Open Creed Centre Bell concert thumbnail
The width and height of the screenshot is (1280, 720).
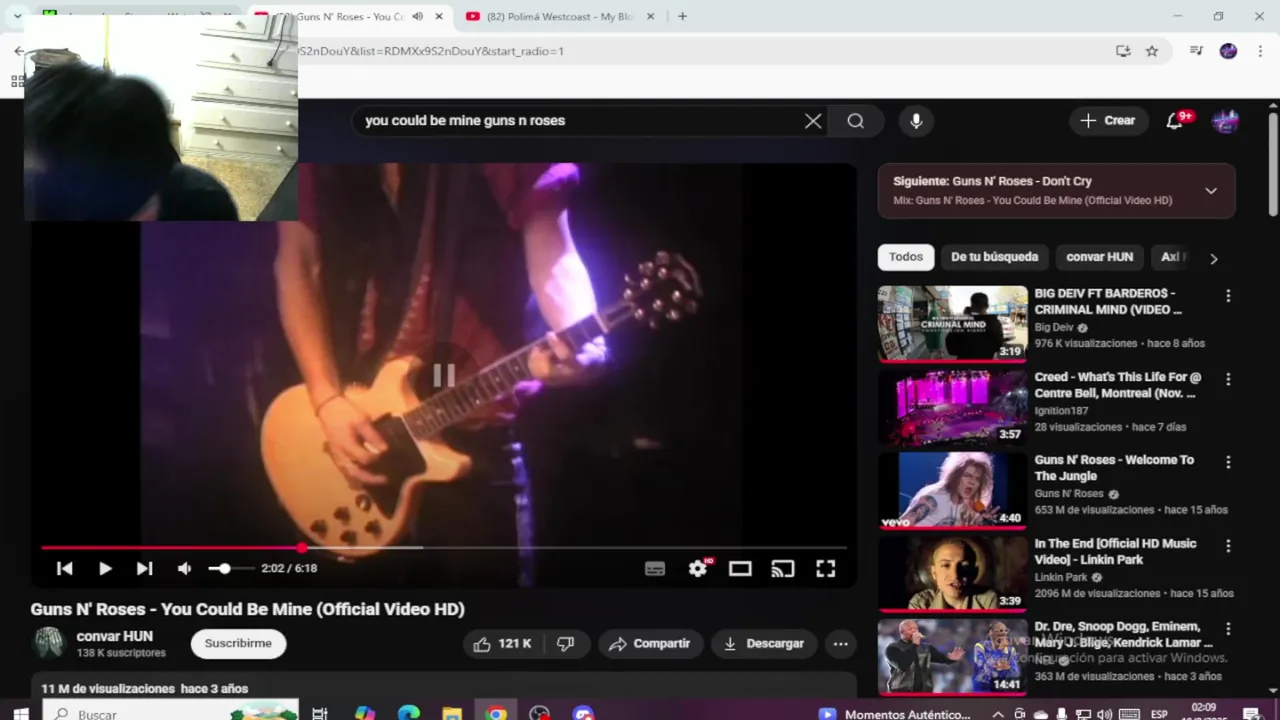coord(952,407)
